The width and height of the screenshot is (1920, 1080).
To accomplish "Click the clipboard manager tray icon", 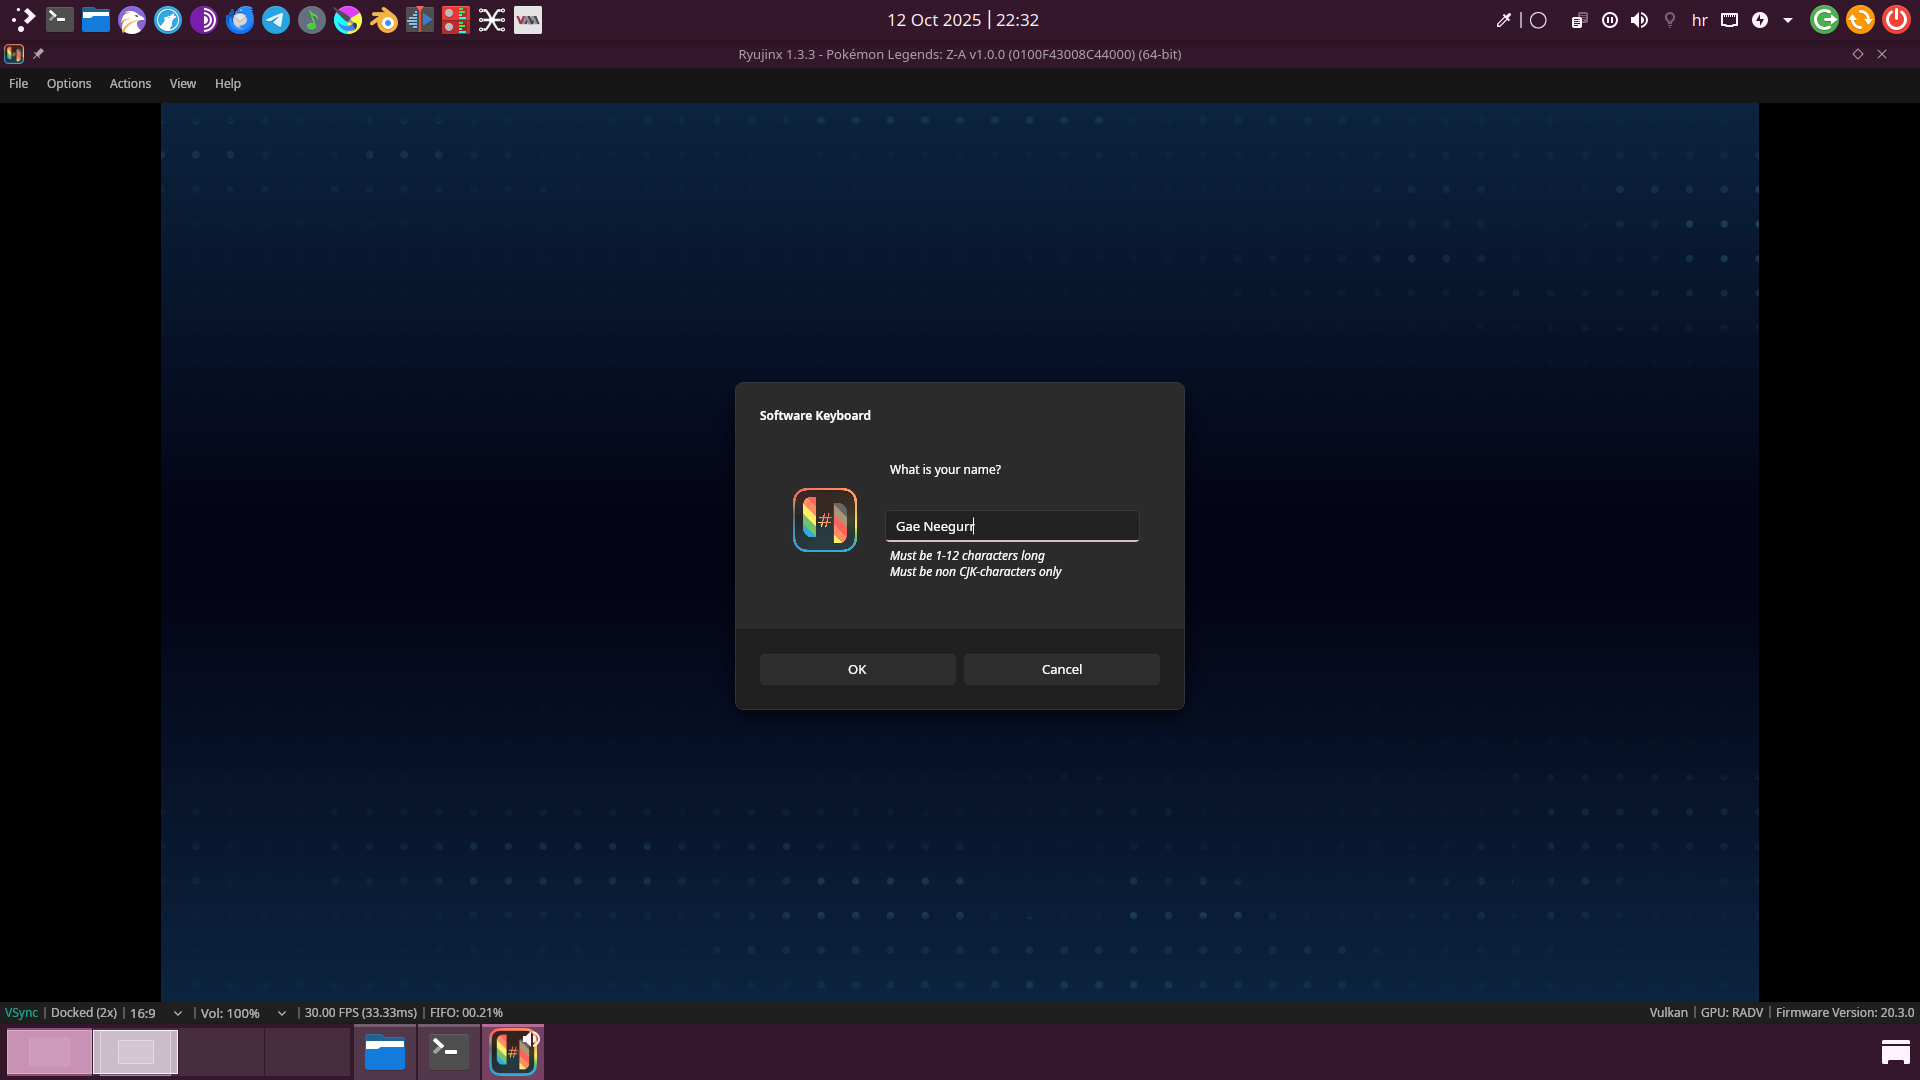I will pos(1579,20).
